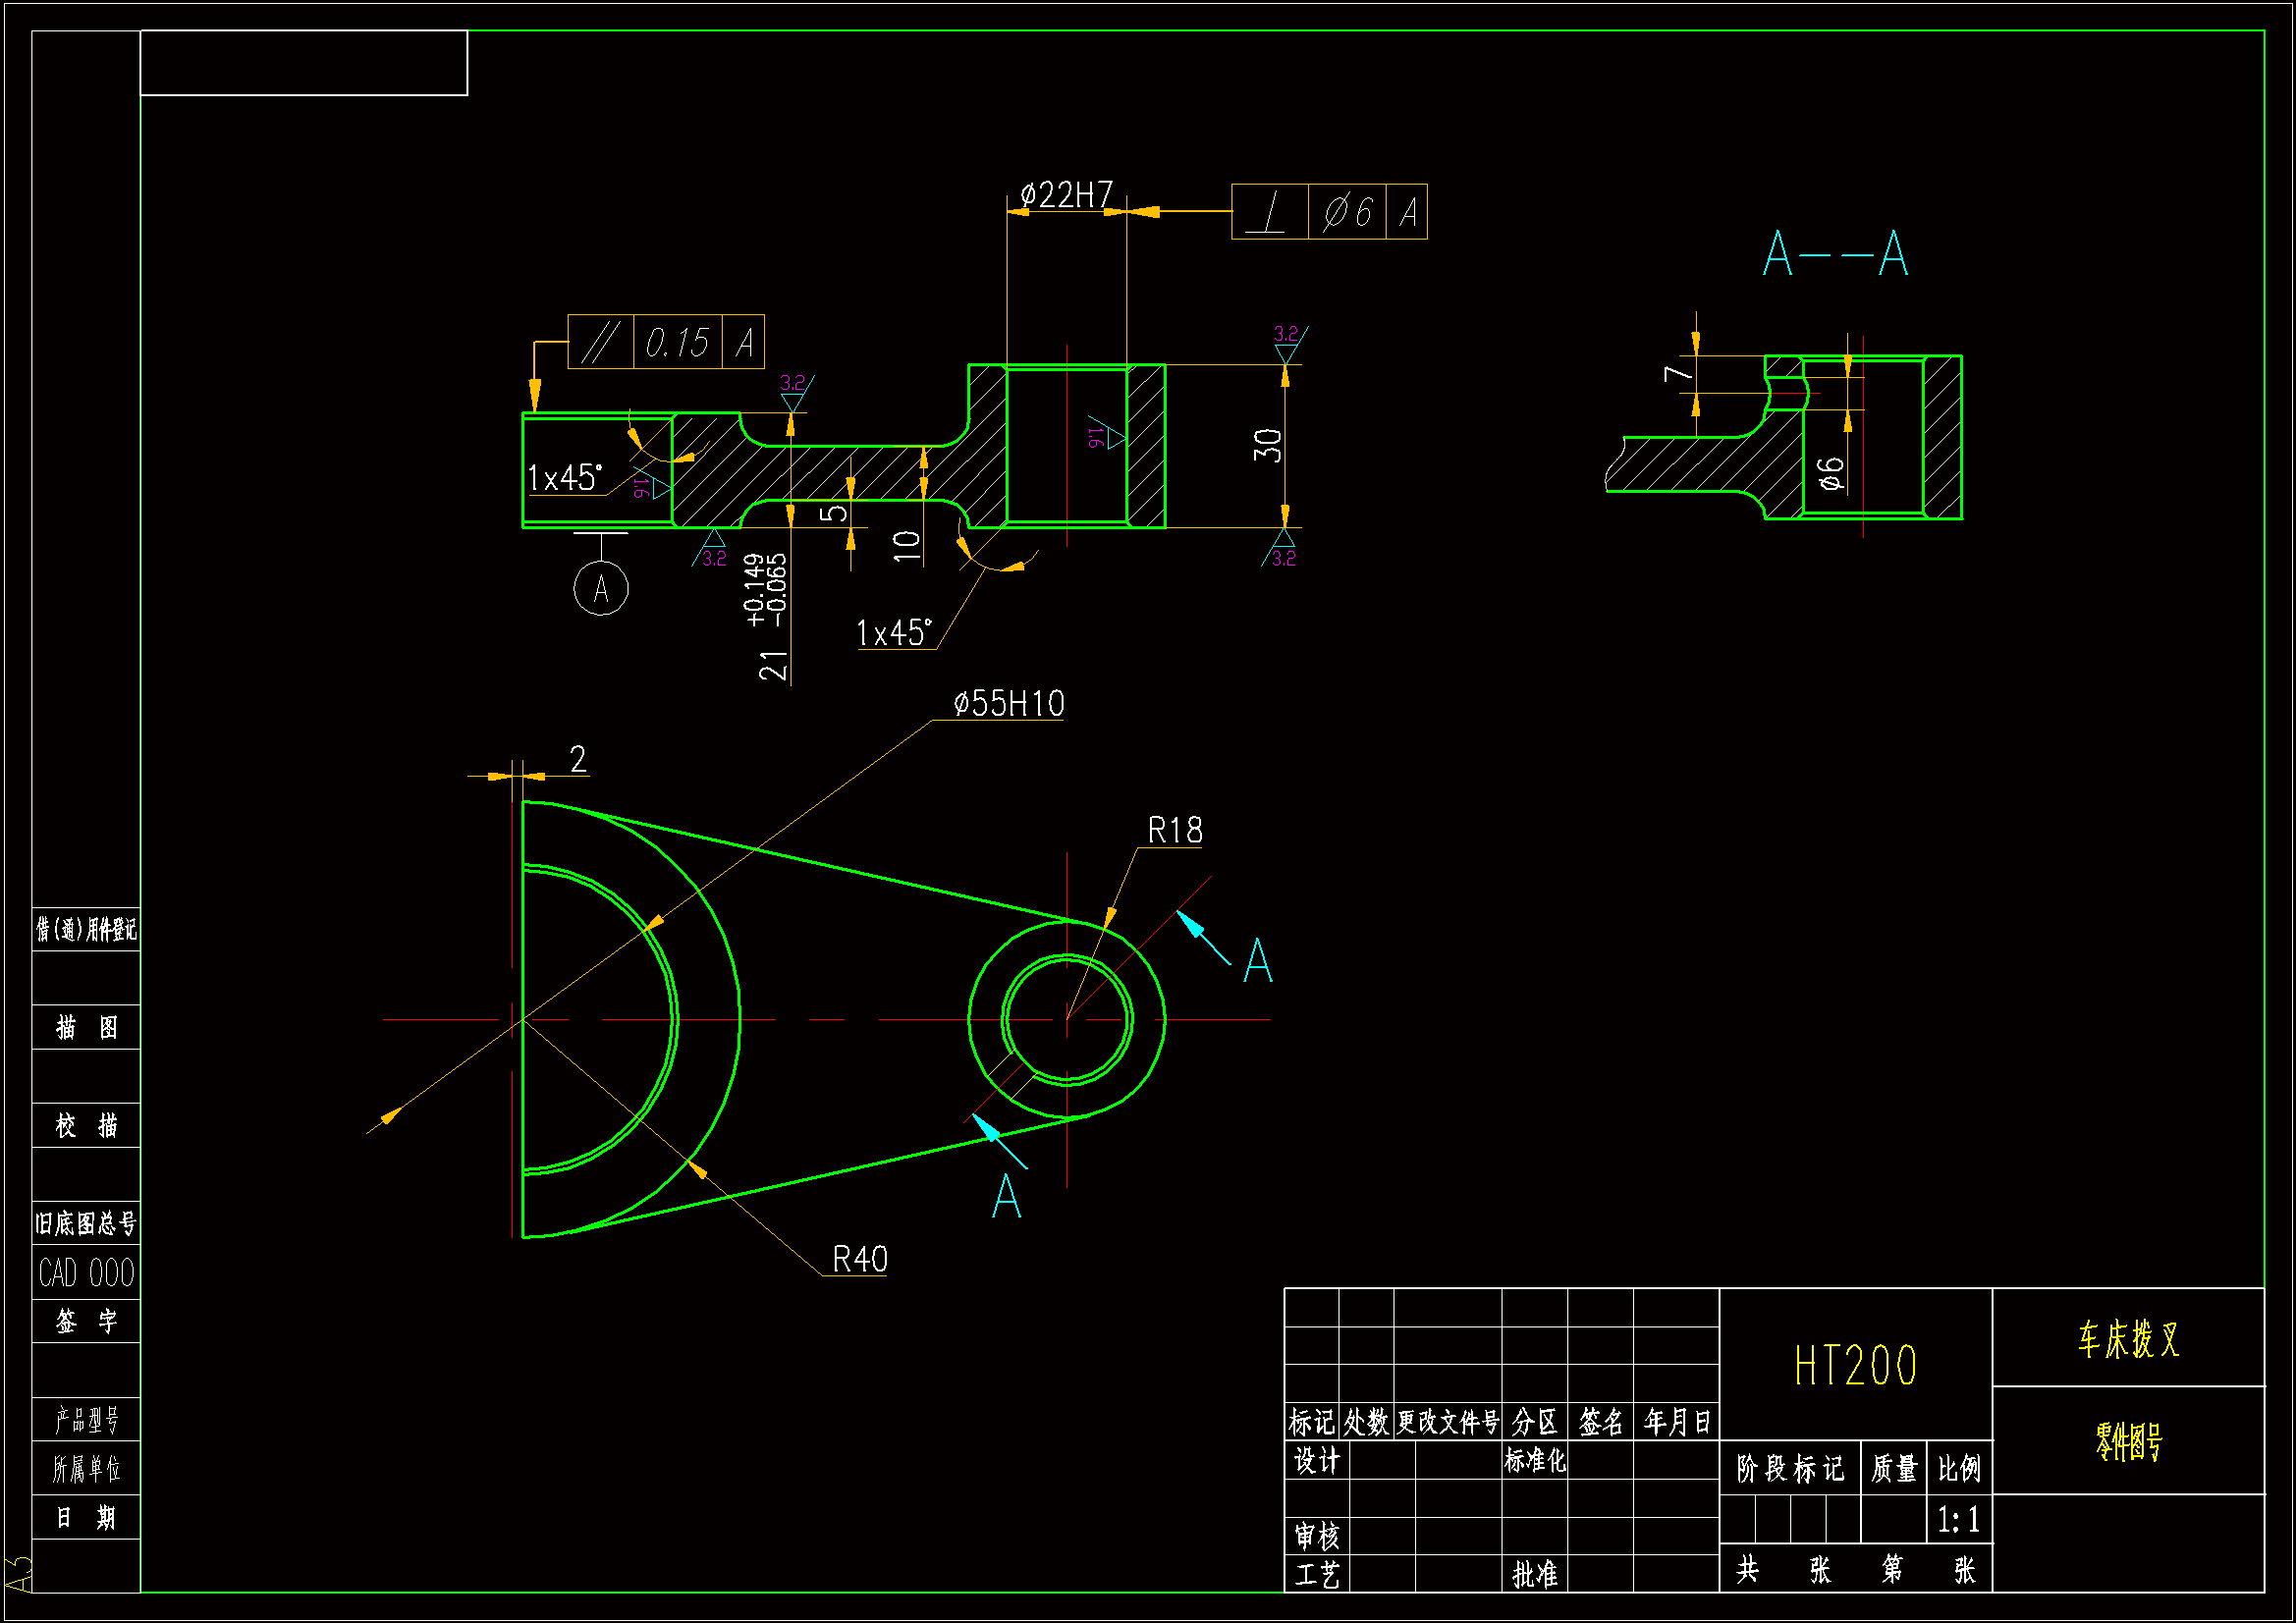Click the HT200 material text in title block
This screenshot has height=1623, width=2296.
pyautogui.click(x=1855, y=1366)
